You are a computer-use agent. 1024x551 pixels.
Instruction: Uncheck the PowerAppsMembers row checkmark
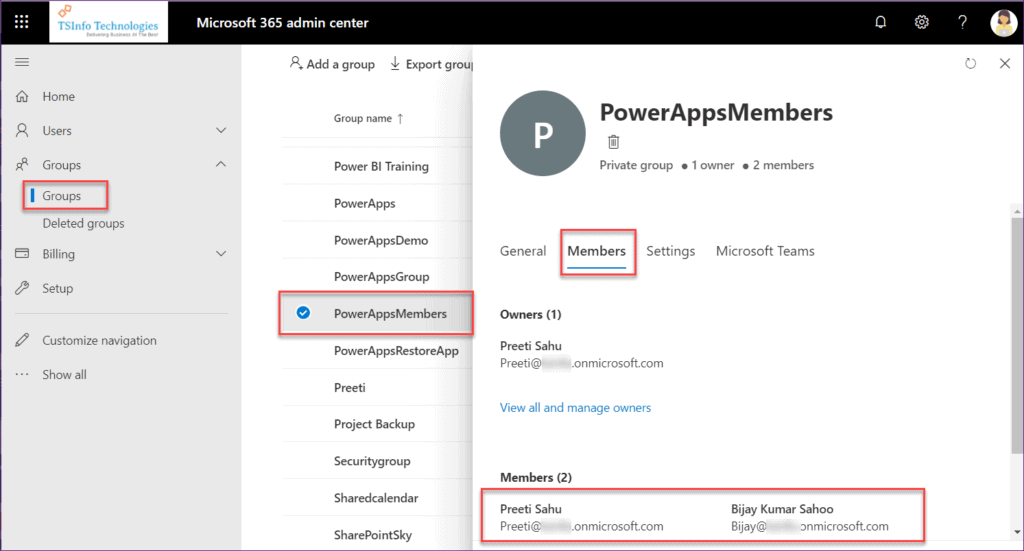(x=303, y=313)
